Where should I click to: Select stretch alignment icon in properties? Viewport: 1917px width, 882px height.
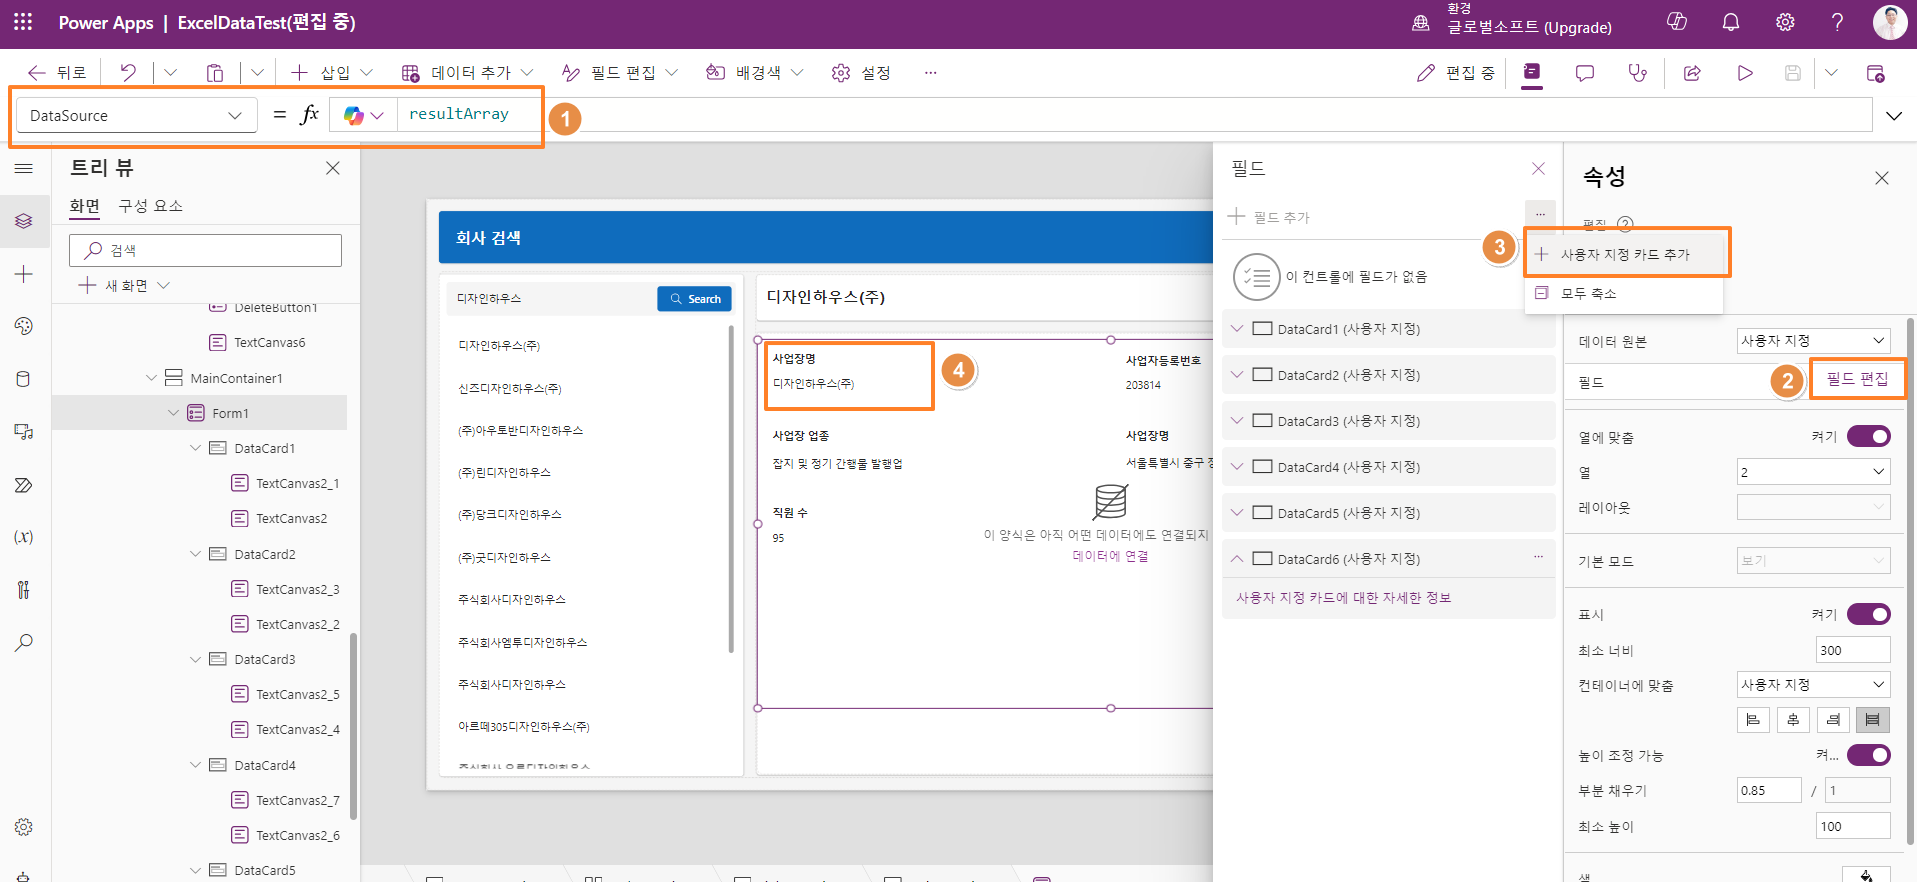[x=1873, y=720]
